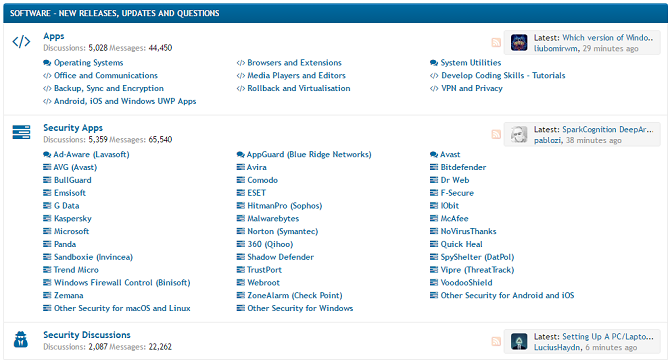Open the RSS feed for Security Apps
Image resolution: width=670 pixels, height=361 pixels.
(496, 134)
